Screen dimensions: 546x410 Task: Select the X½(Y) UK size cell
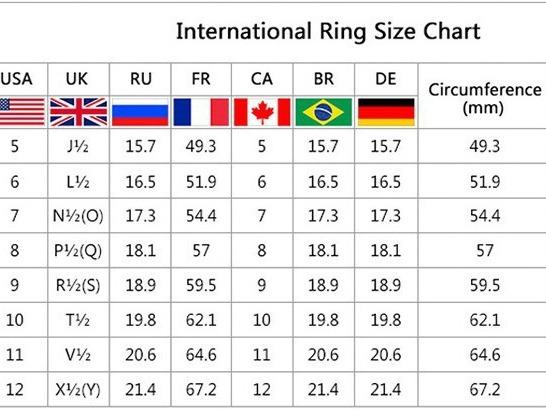[78, 389]
